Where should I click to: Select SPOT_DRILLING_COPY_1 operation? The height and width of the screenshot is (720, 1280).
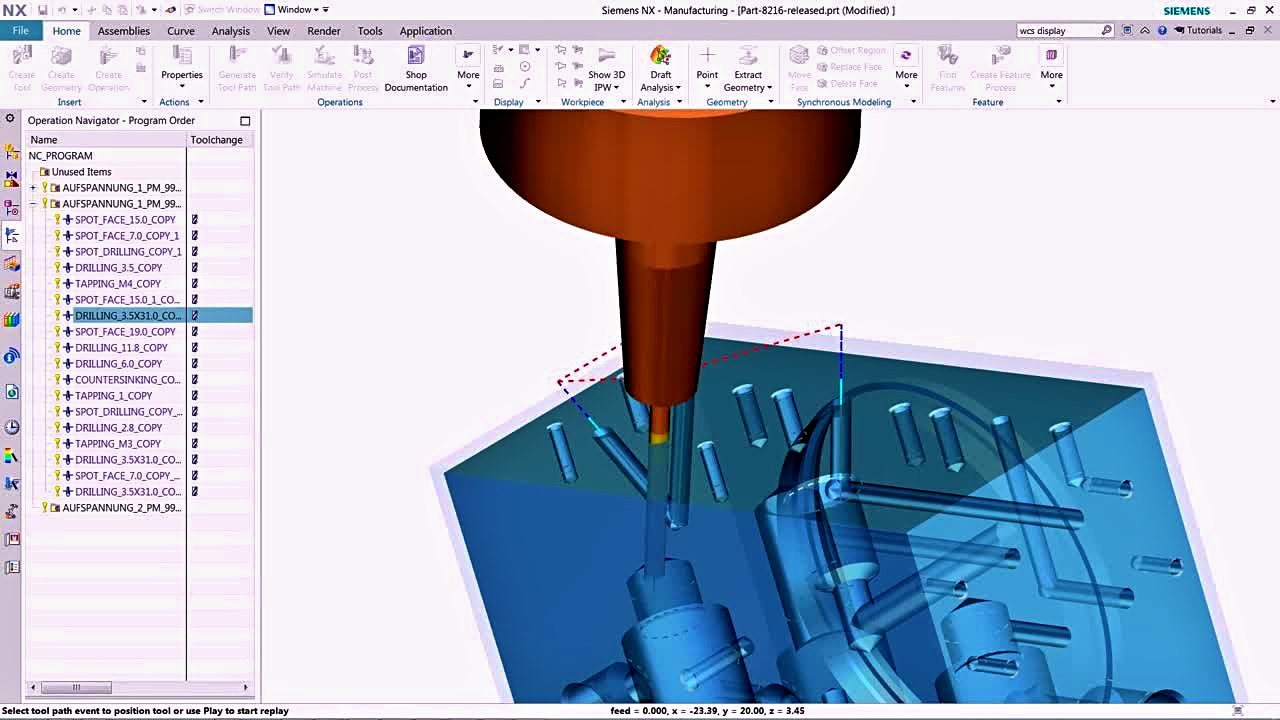point(128,252)
